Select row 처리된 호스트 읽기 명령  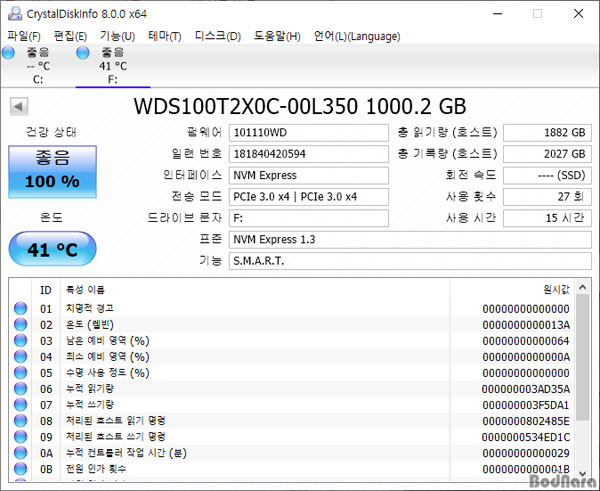(292, 421)
